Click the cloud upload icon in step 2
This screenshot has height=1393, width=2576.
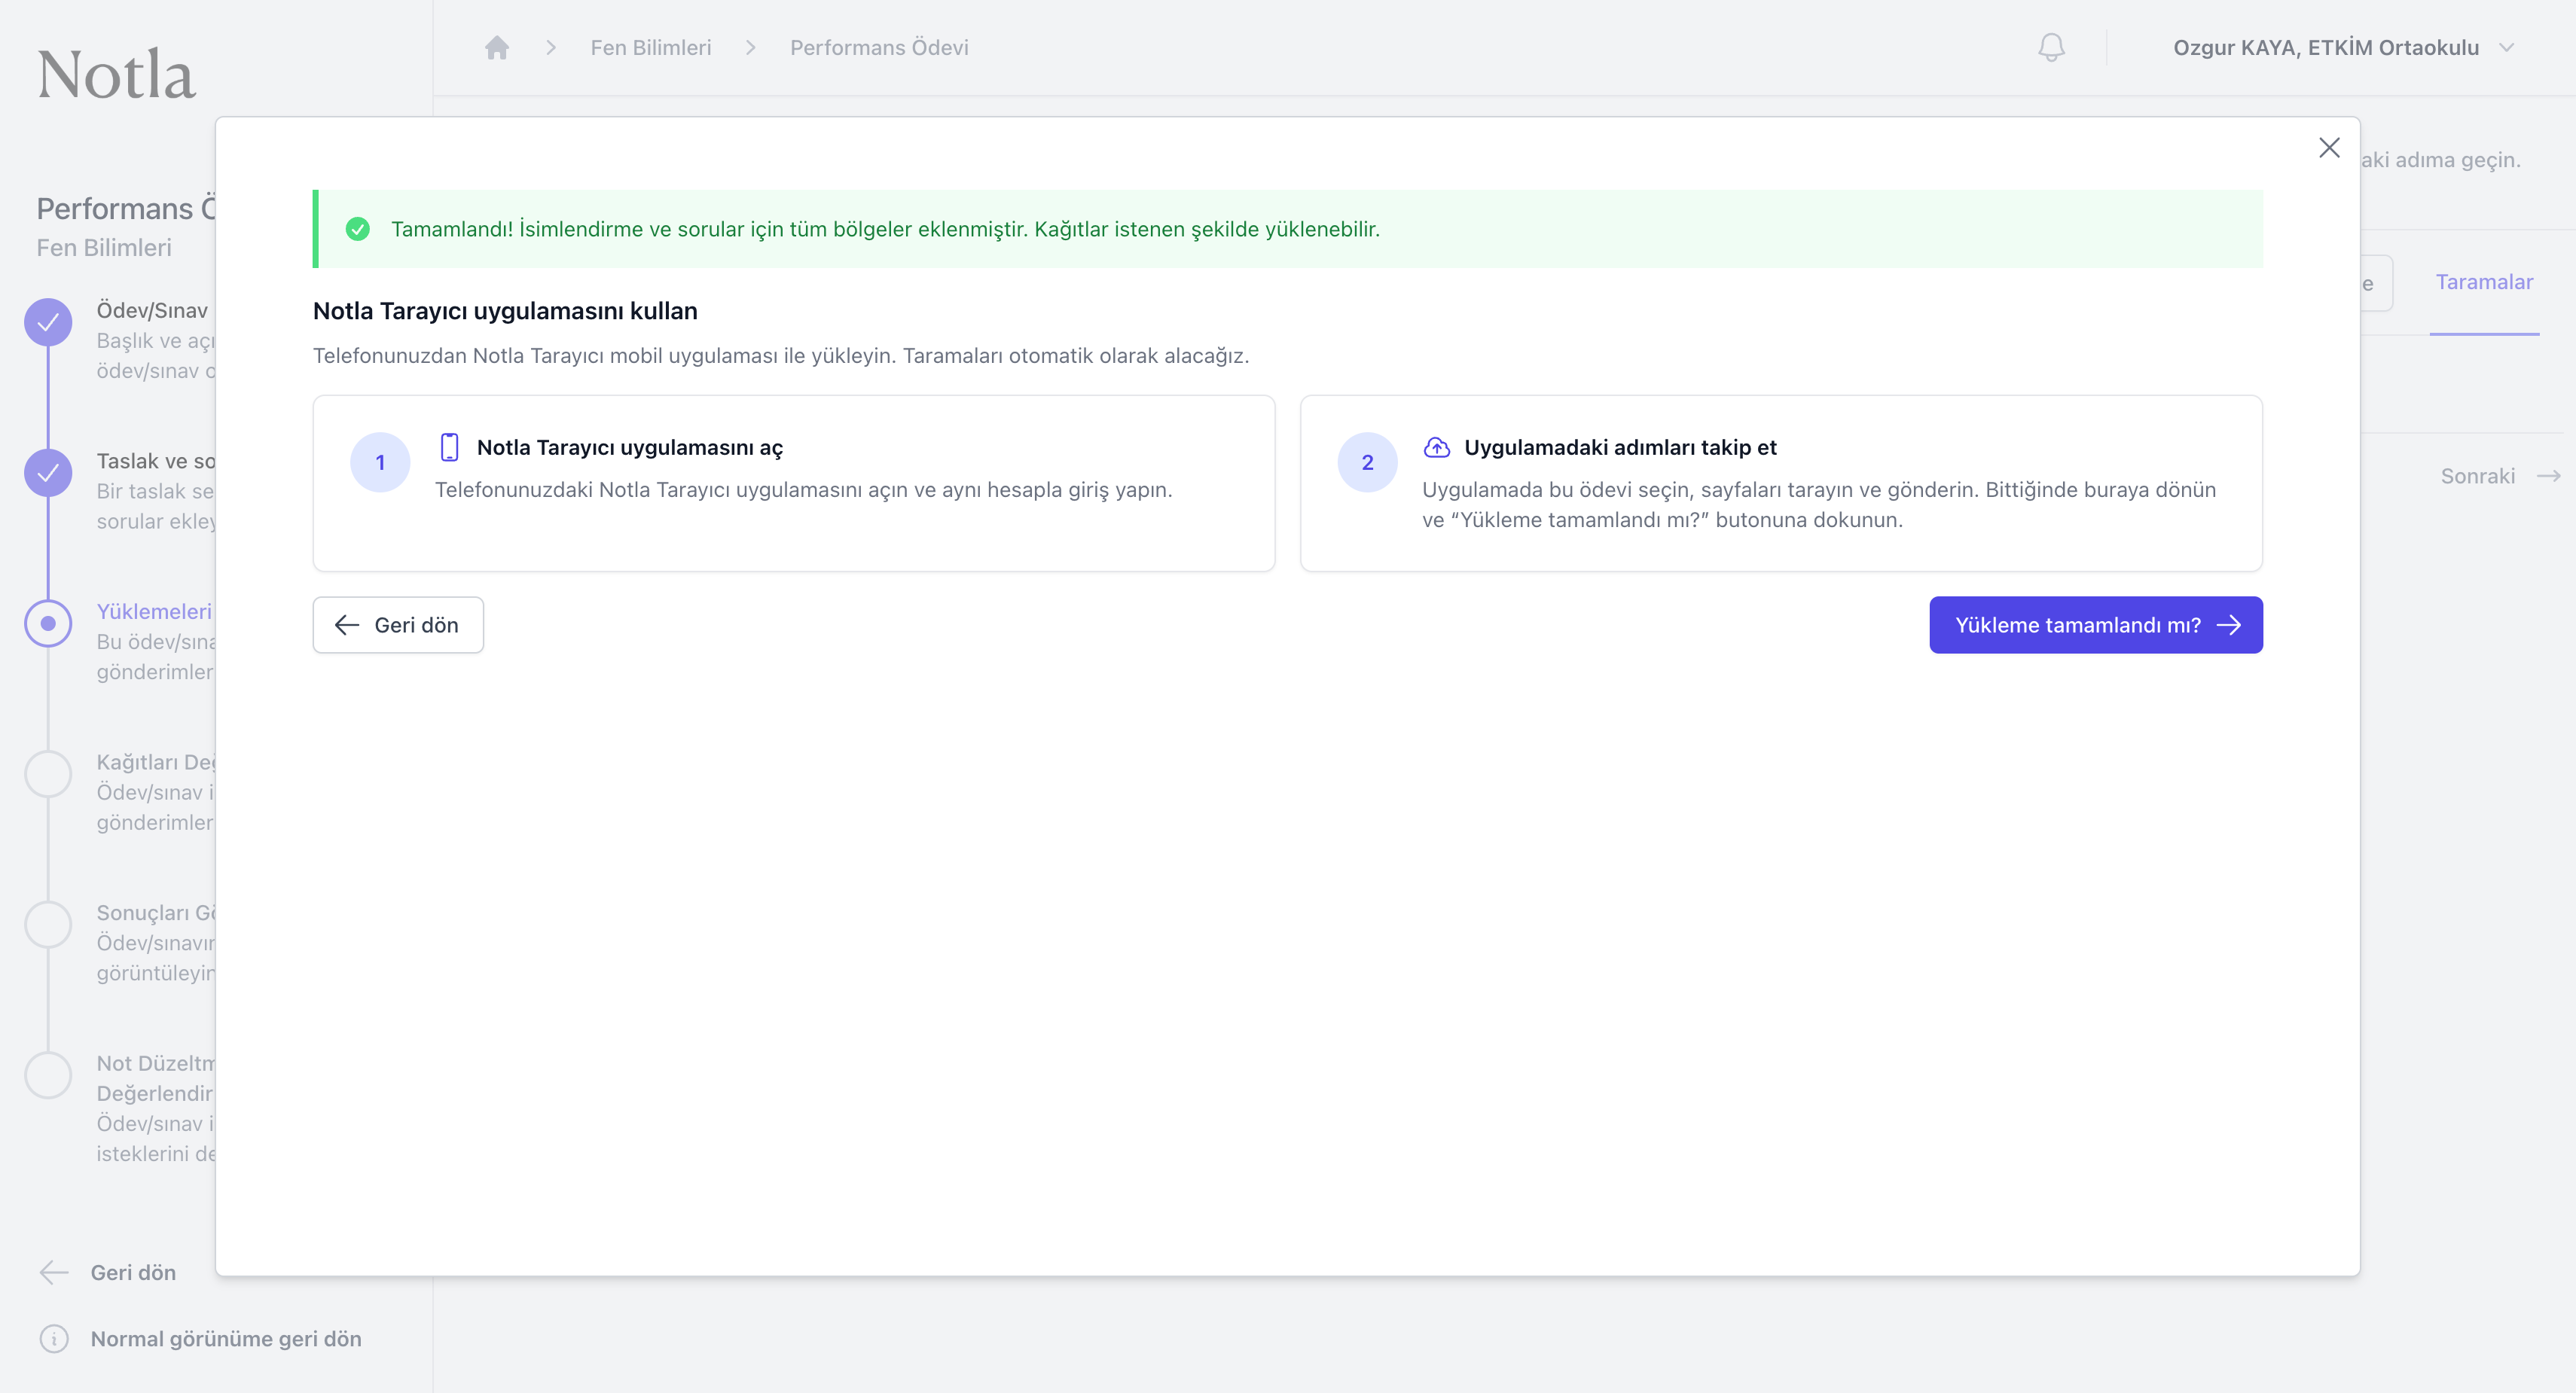click(1437, 447)
